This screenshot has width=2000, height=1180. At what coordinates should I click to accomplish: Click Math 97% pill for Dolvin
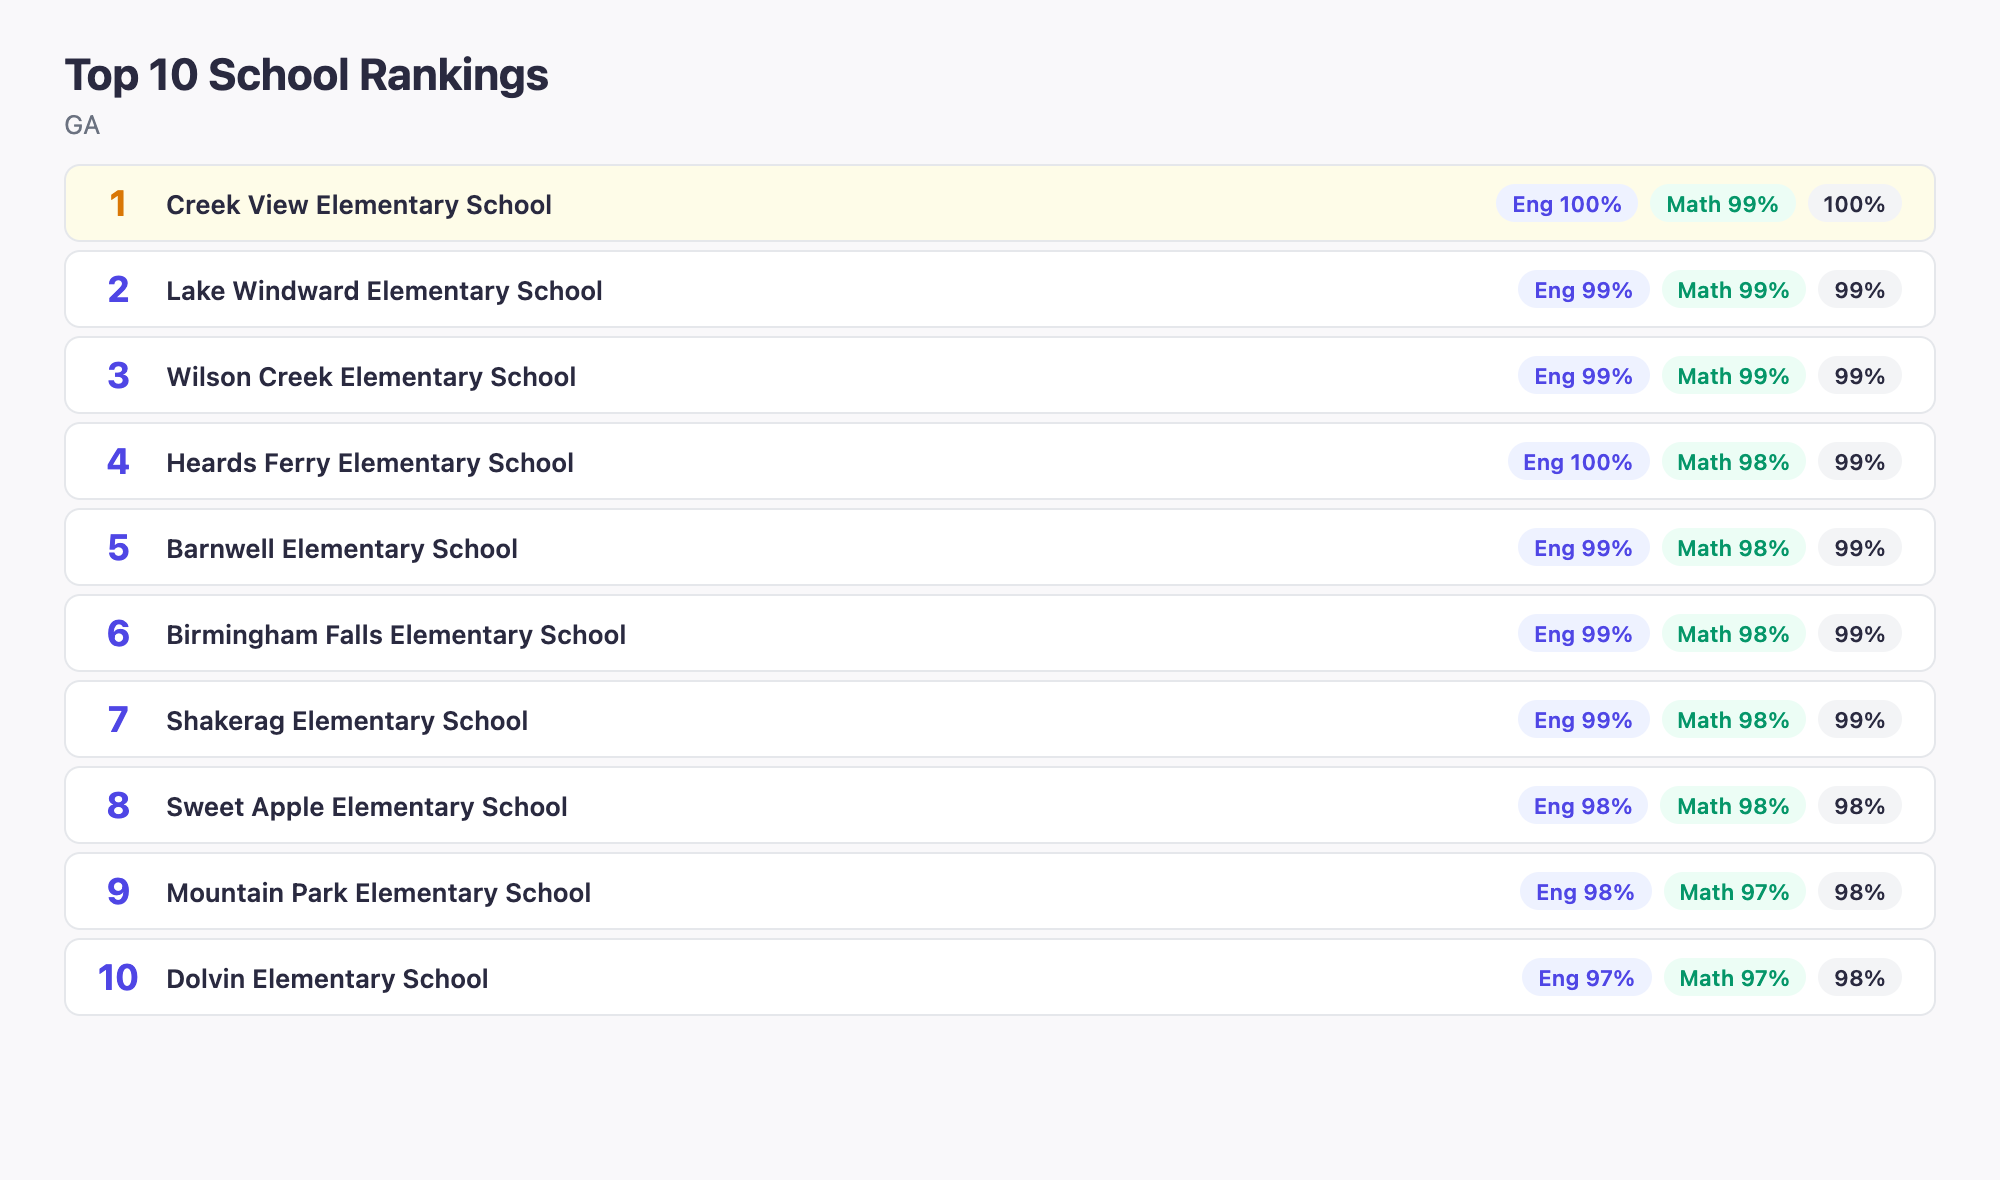[x=1734, y=978]
